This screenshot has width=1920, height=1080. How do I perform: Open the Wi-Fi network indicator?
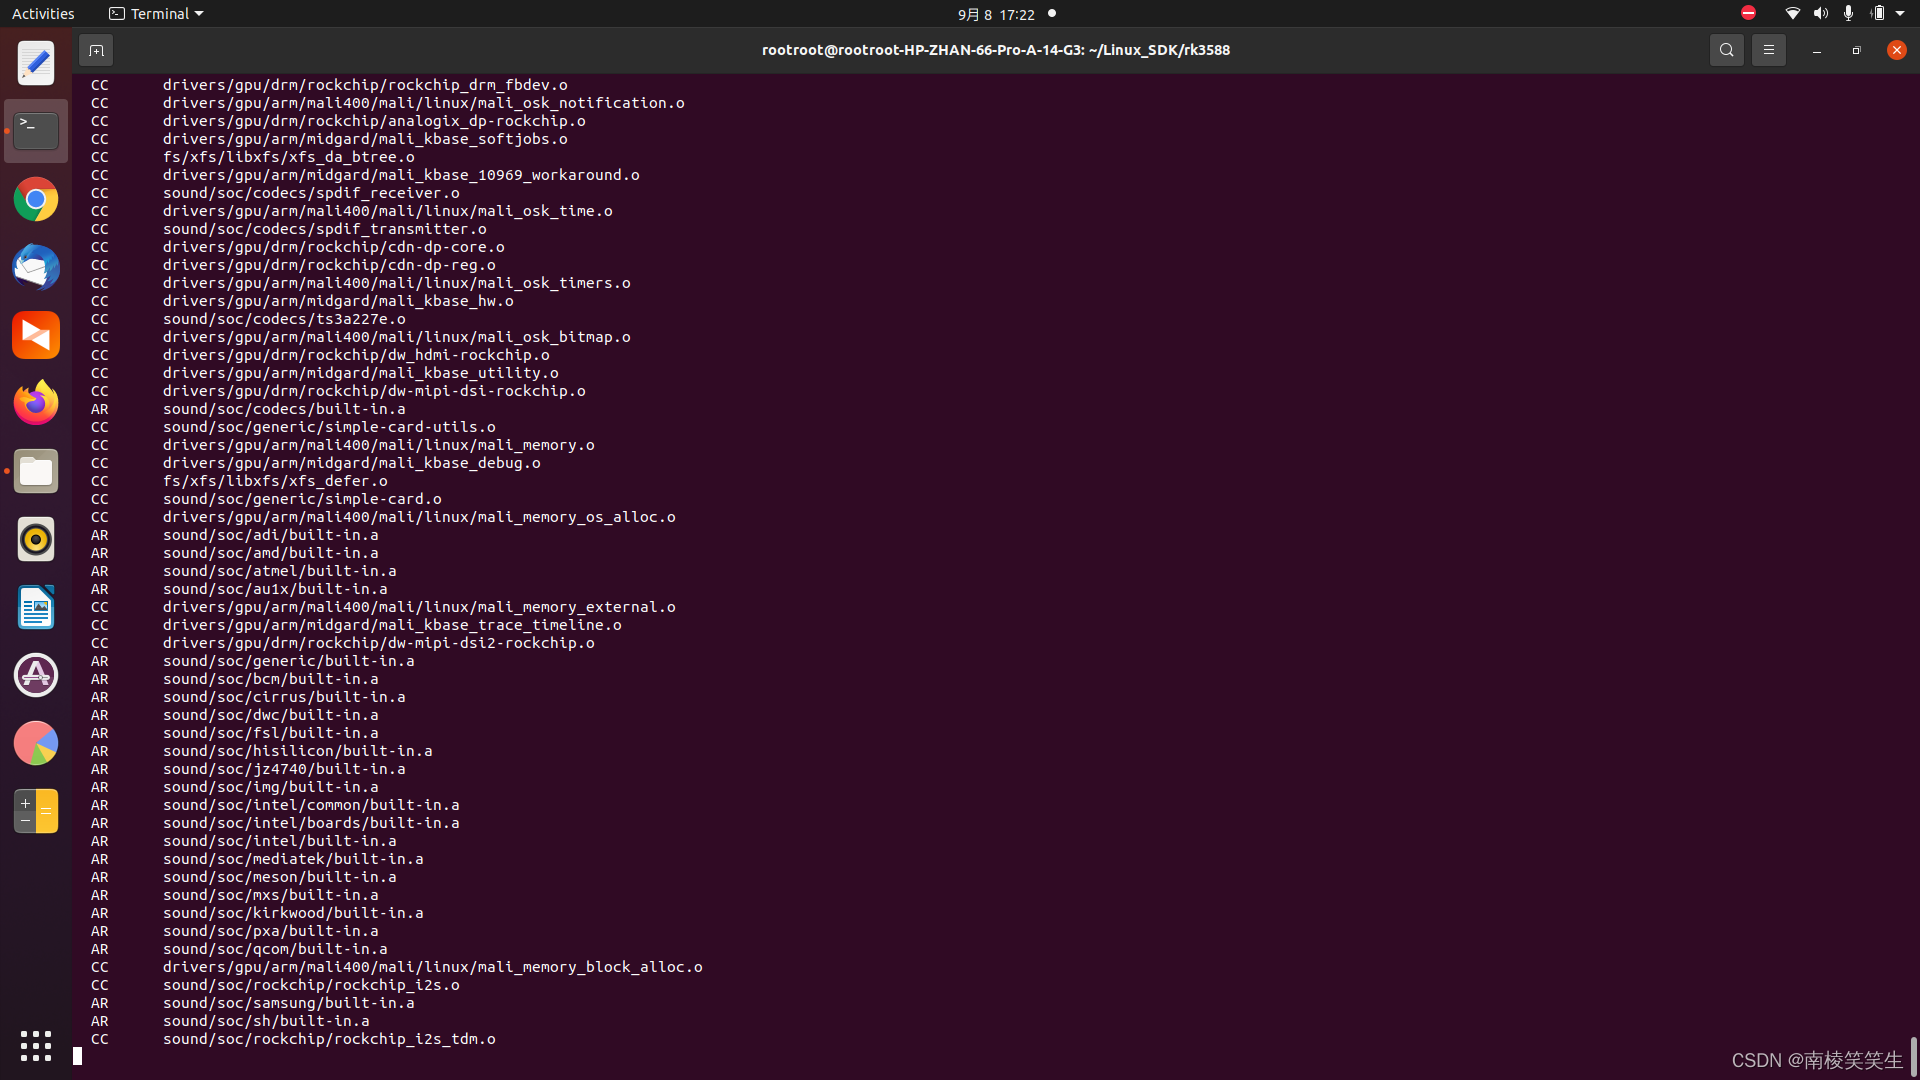1792,13
